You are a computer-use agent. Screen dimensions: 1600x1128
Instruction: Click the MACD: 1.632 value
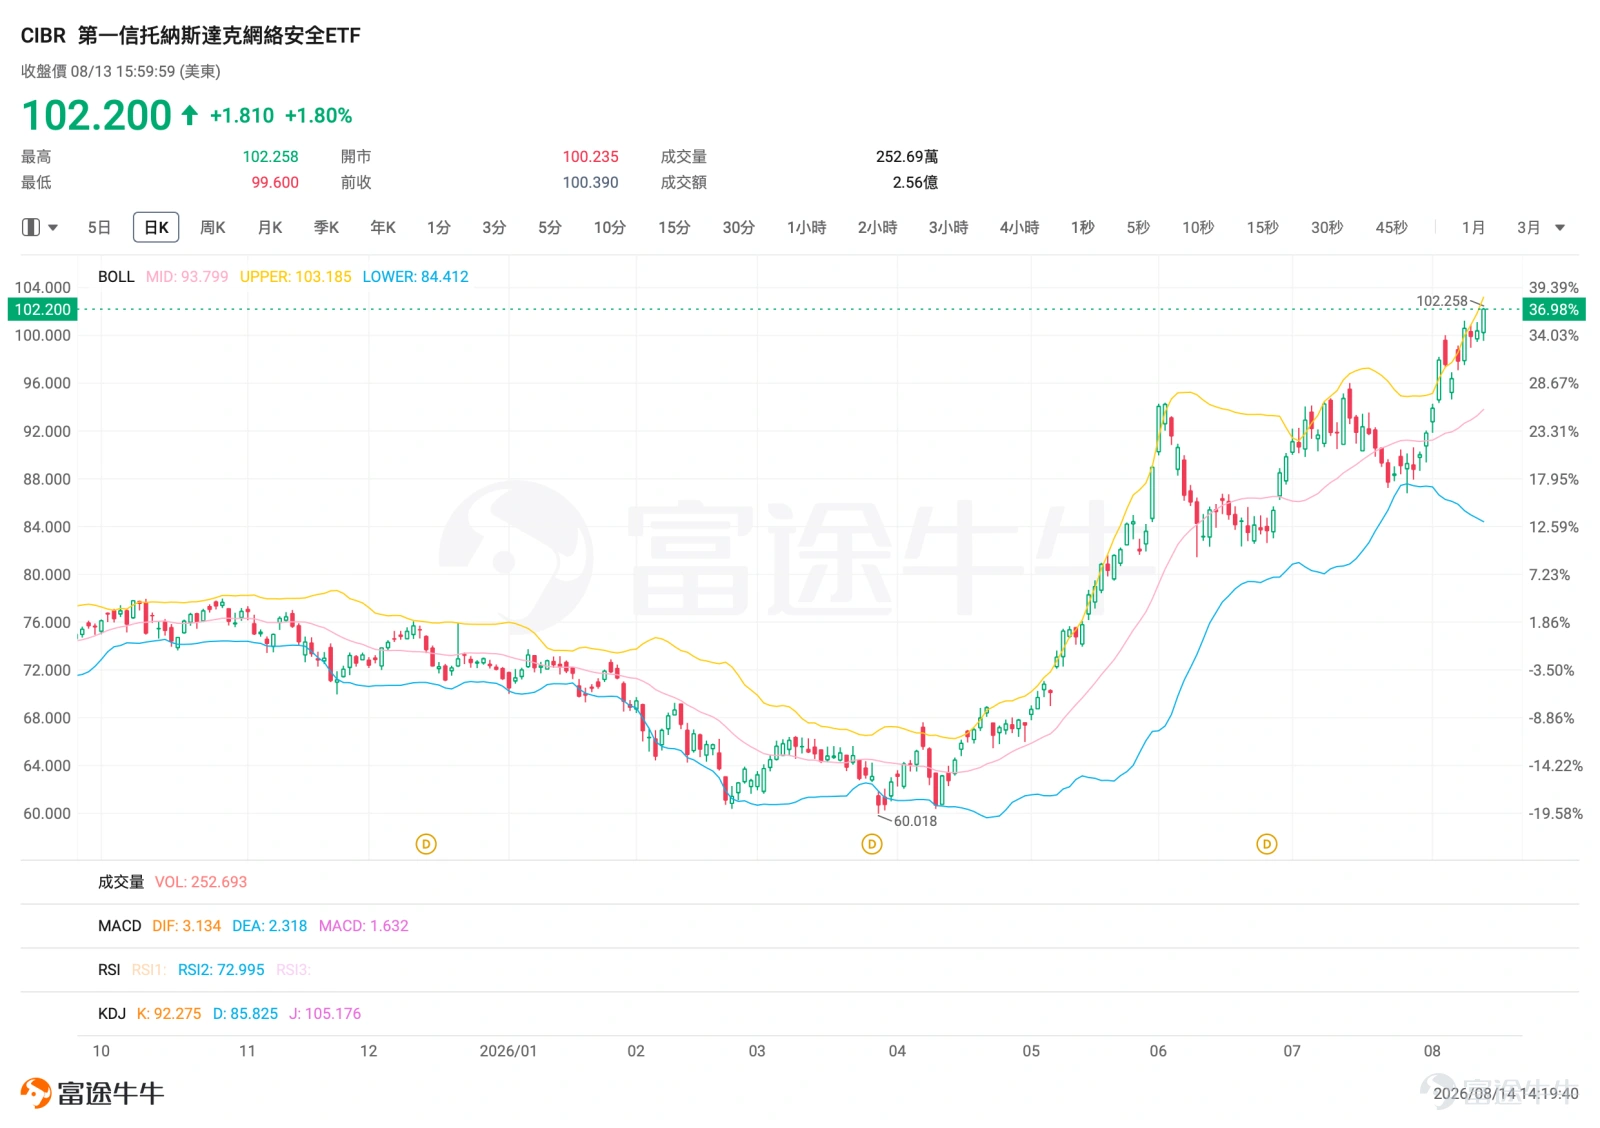(x=364, y=926)
